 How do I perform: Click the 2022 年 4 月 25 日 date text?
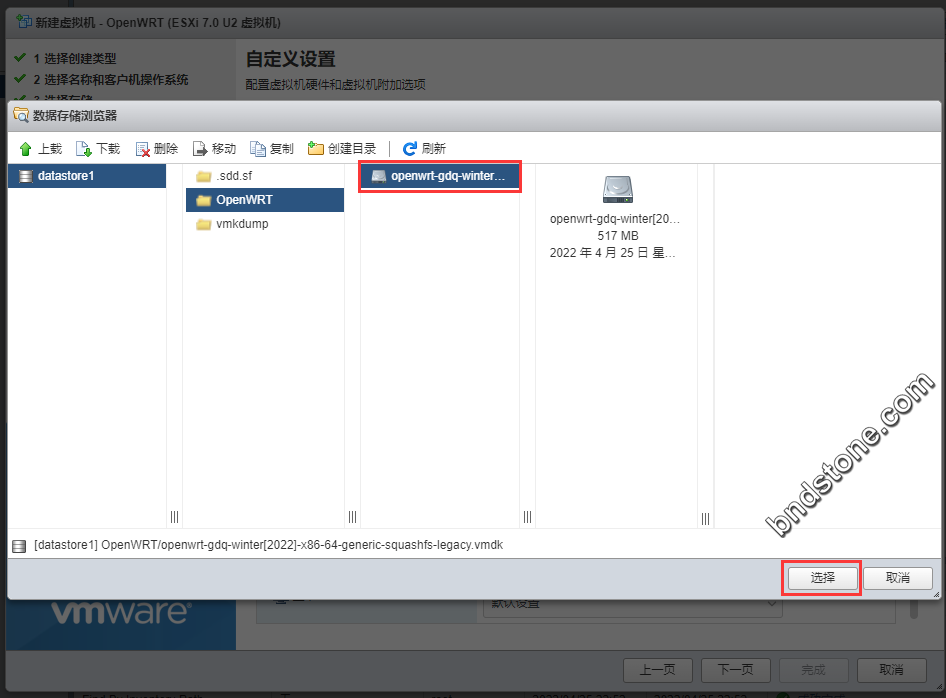pyautogui.click(x=612, y=253)
